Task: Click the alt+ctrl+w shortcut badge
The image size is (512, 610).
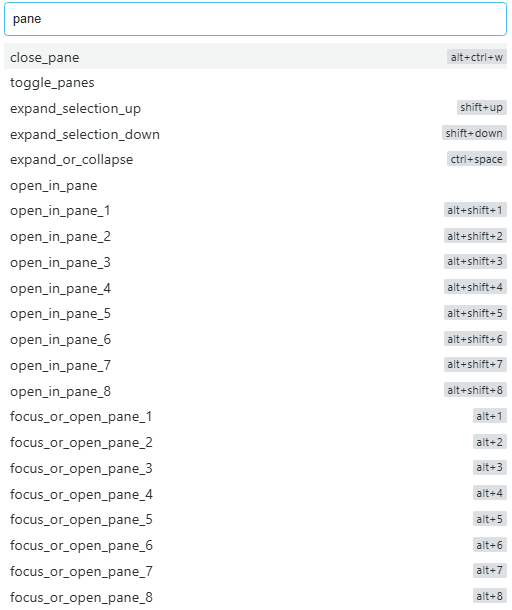Action: pos(477,57)
